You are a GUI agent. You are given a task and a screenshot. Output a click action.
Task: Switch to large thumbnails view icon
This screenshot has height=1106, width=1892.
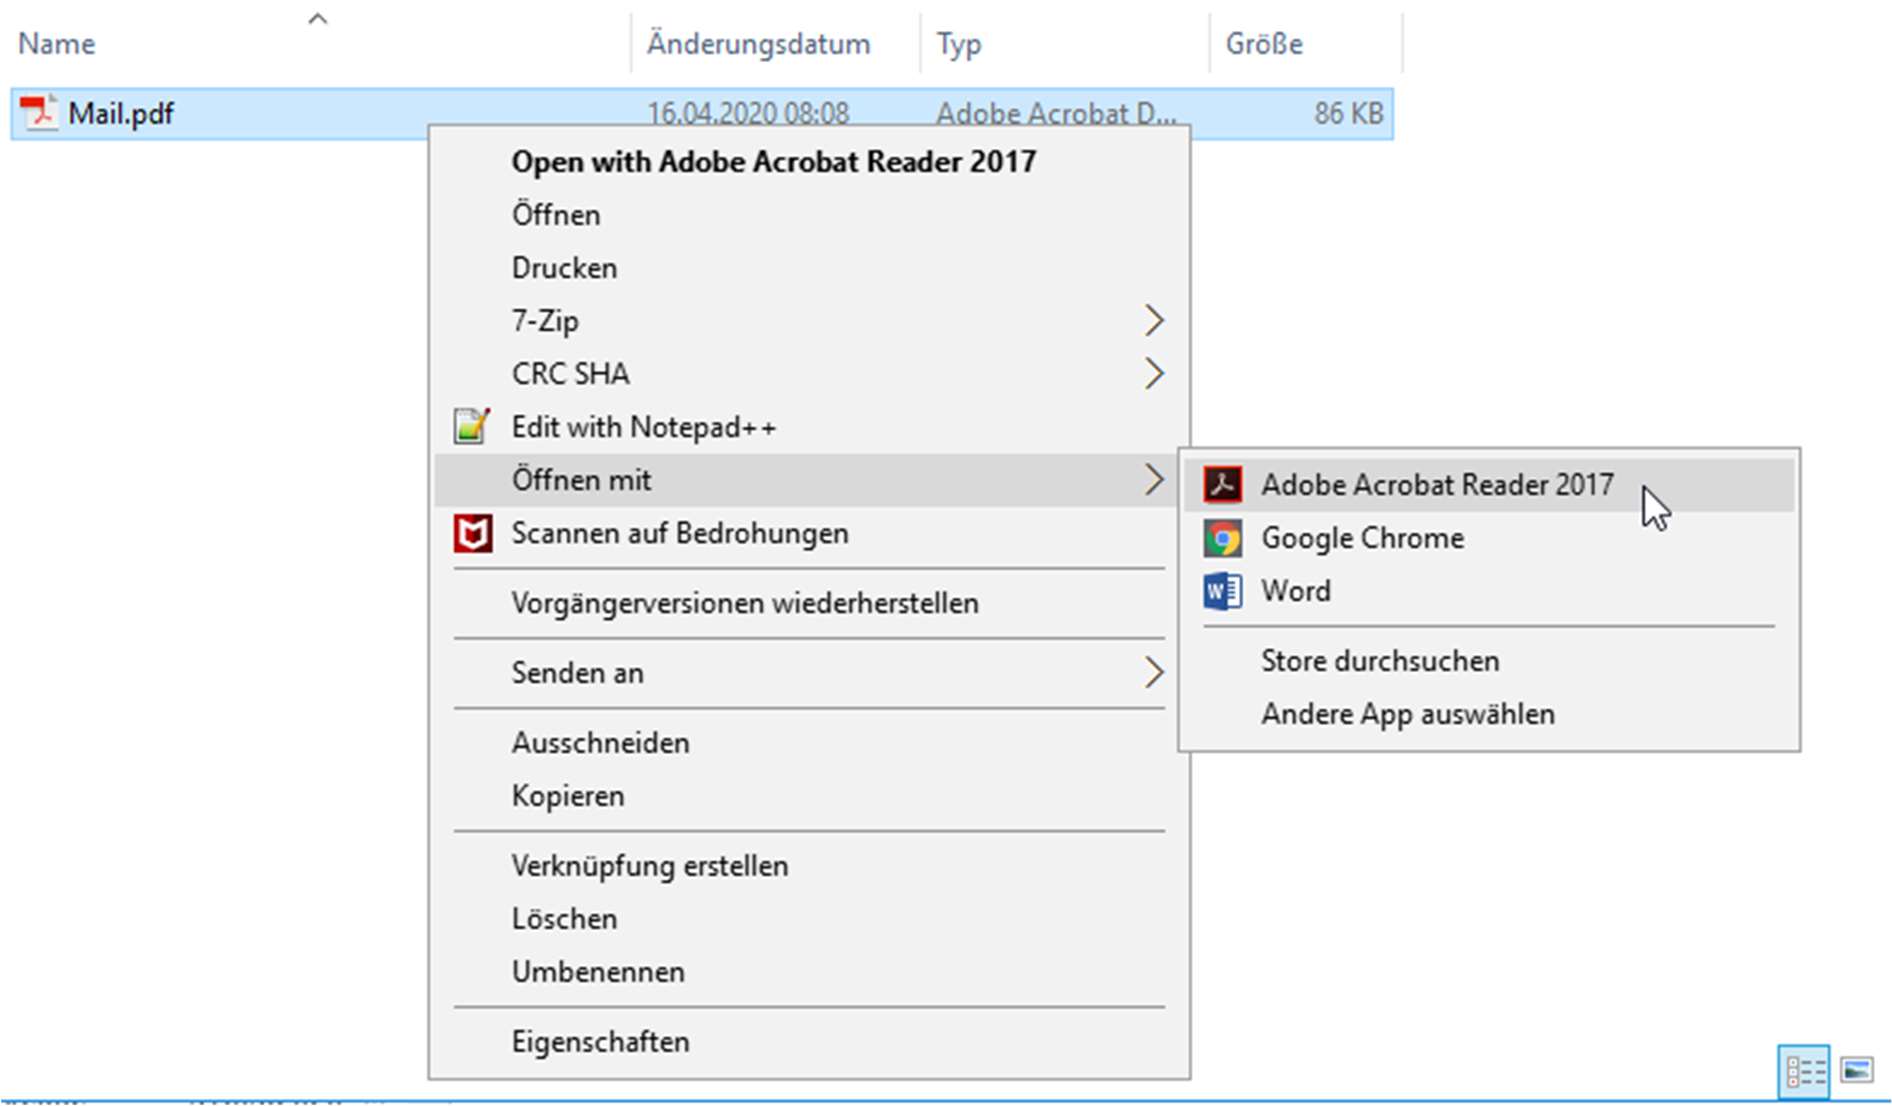(1857, 1070)
